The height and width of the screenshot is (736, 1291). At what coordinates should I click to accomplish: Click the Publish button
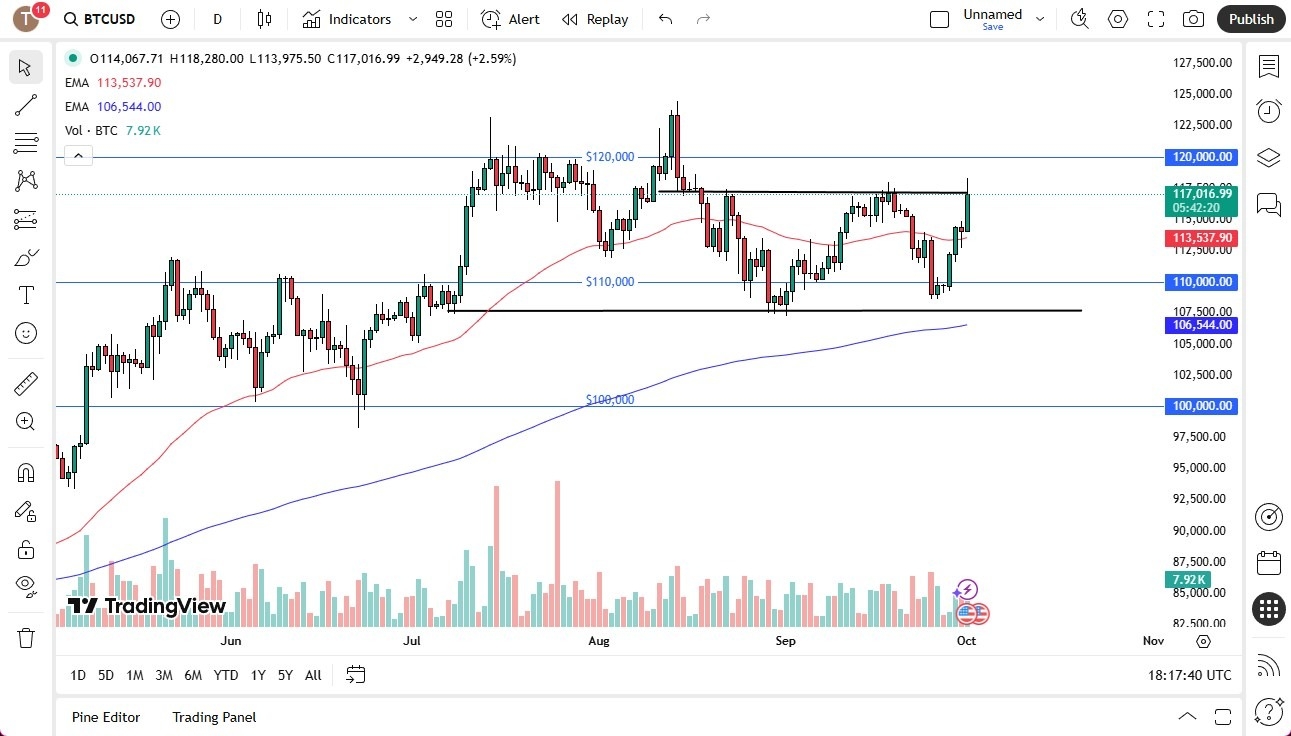coord(1250,19)
